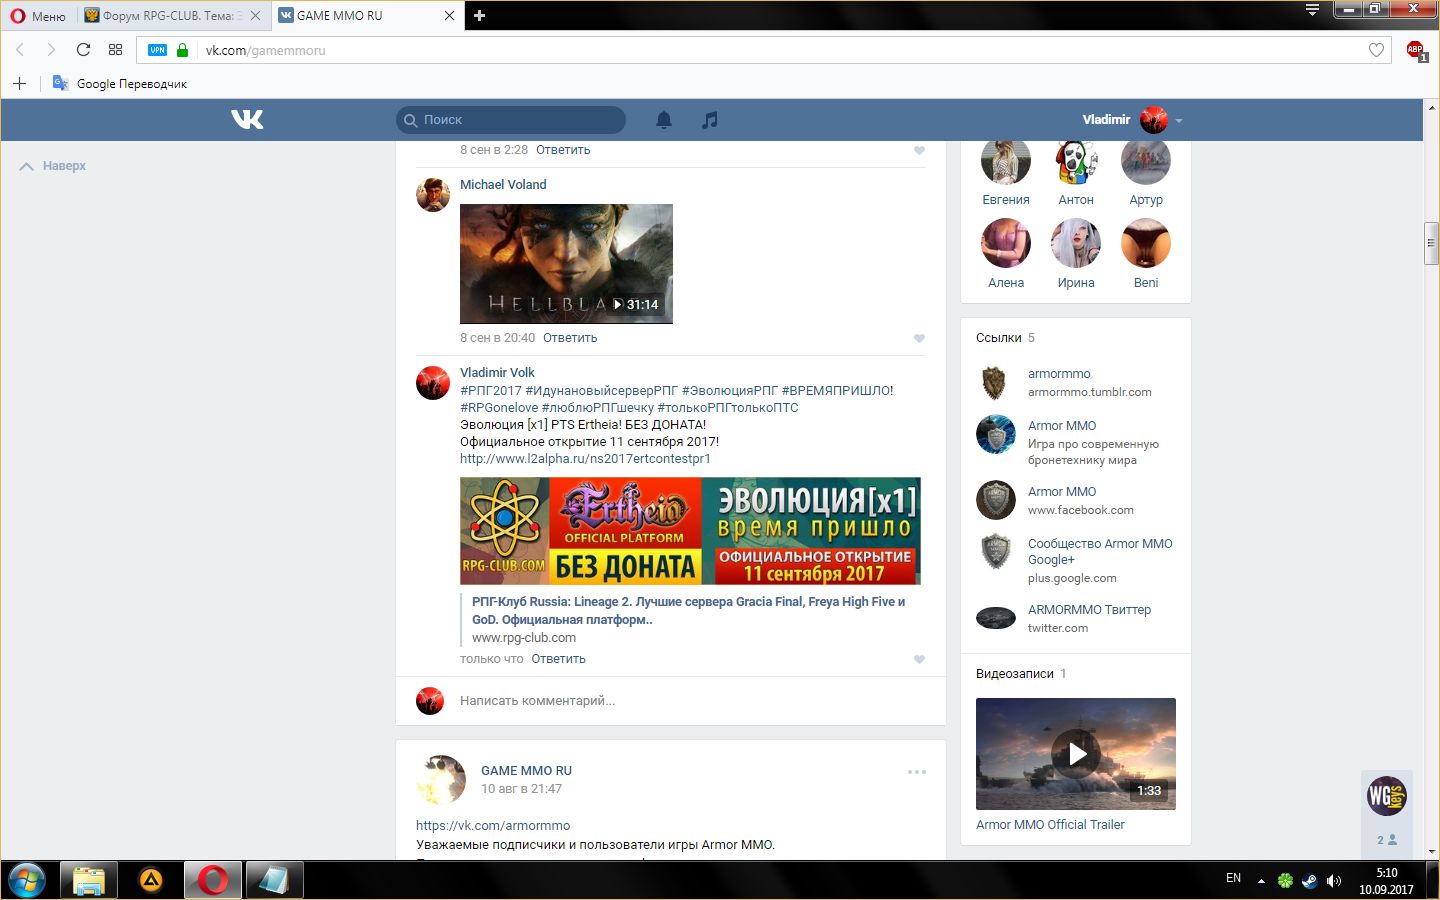Open Vladimir Volk's profile name
This screenshot has width=1440, height=900.
click(x=497, y=373)
